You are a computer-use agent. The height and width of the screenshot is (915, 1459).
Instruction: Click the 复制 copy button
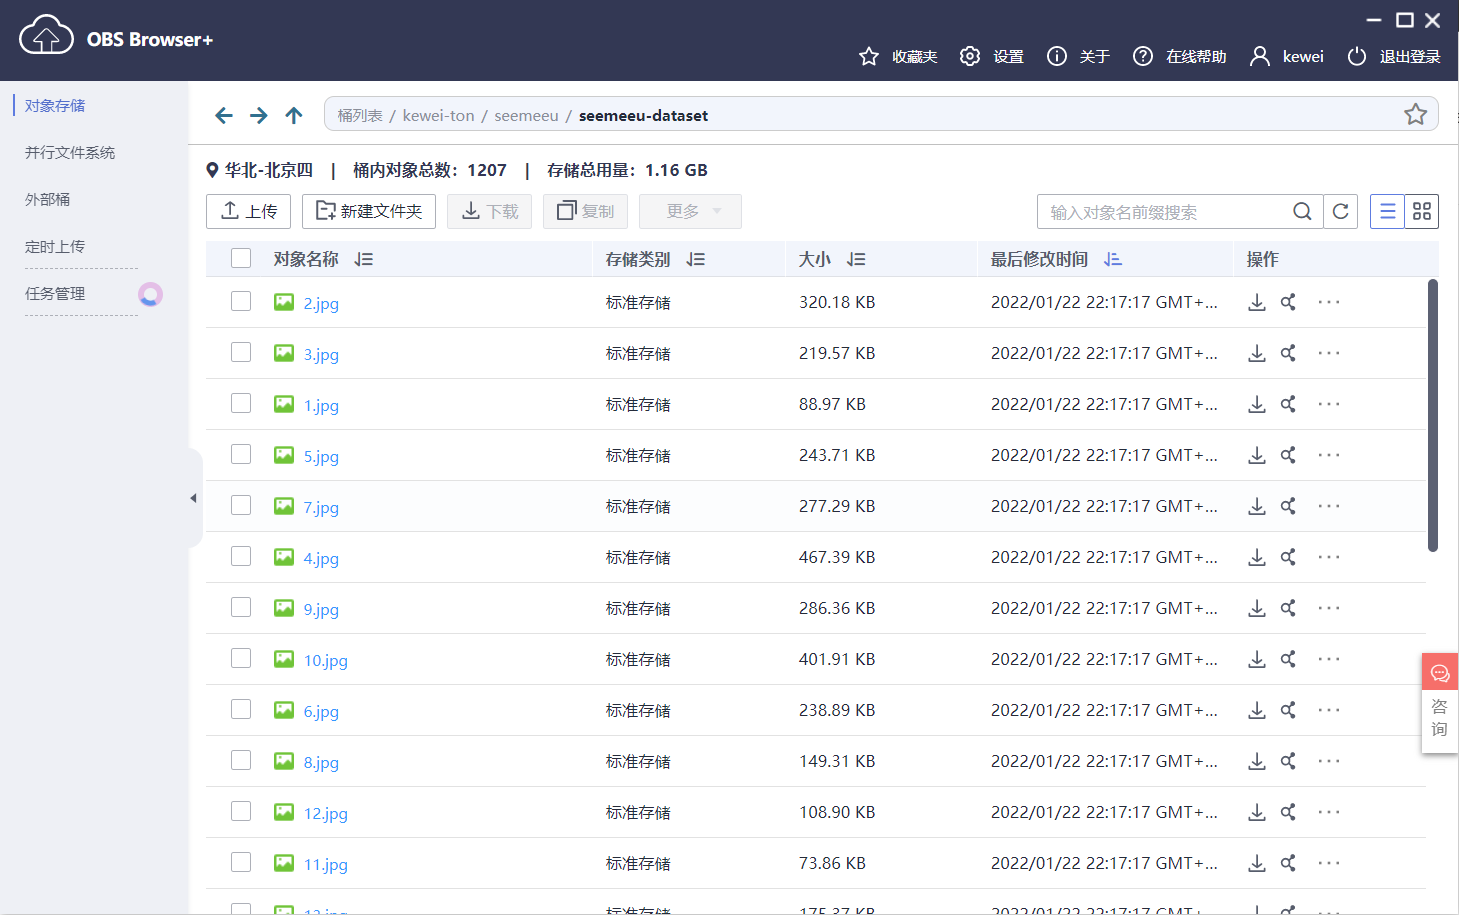[585, 211]
